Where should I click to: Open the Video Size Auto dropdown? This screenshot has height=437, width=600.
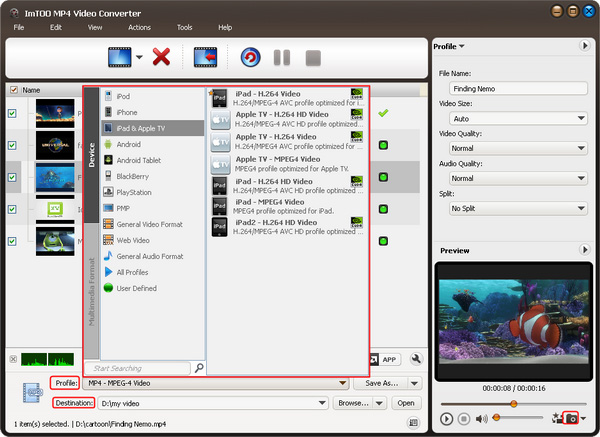518,119
